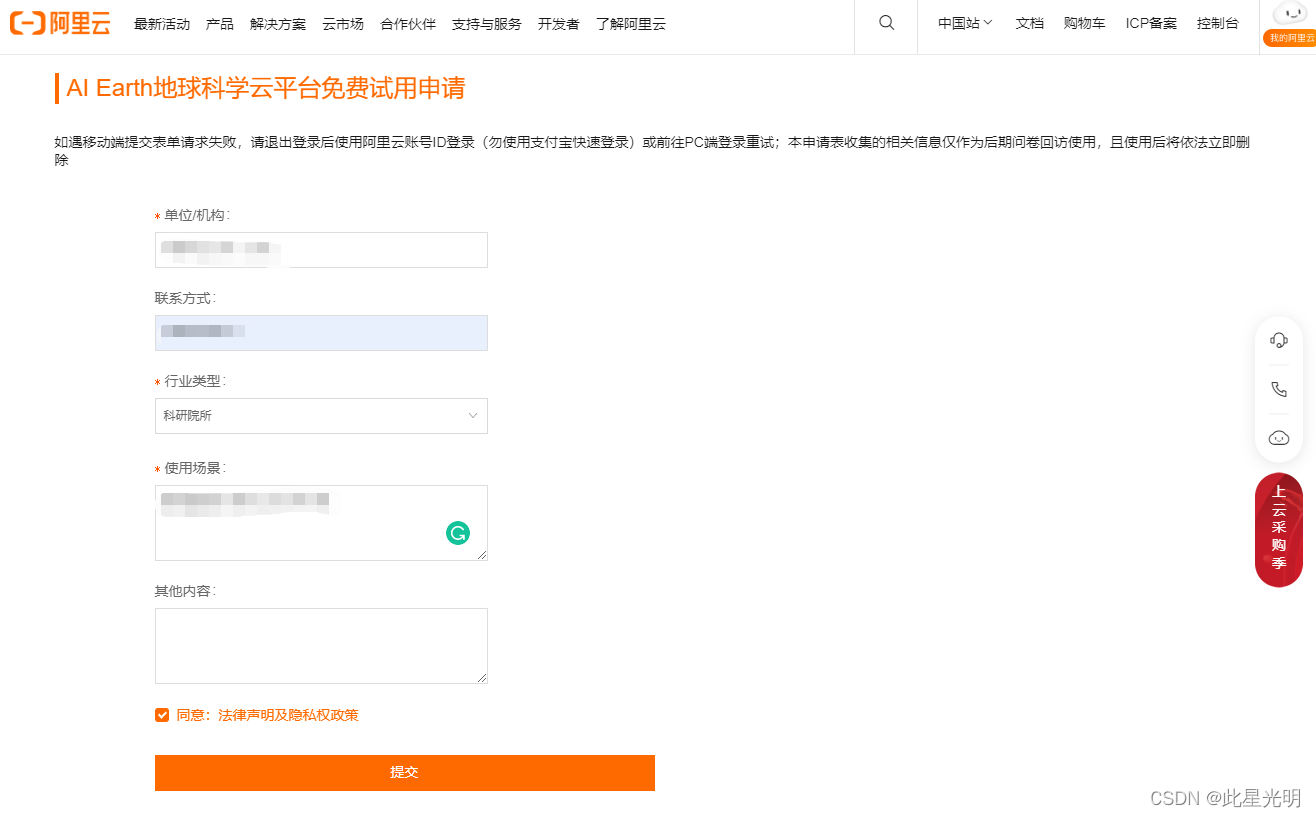Focus the 单位/机构 input field
1316x817 pixels.
point(321,250)
